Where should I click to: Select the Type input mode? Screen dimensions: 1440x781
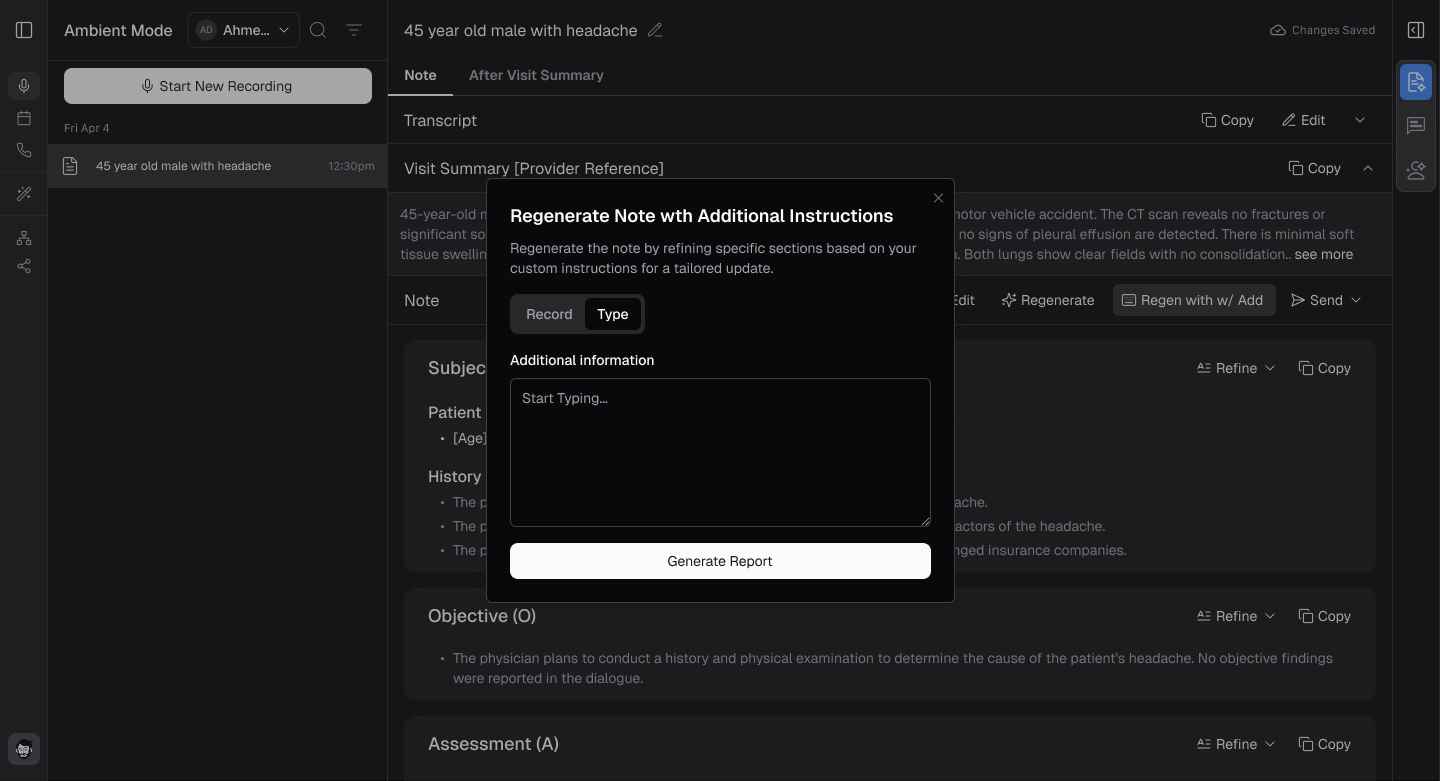click(613, 314)
